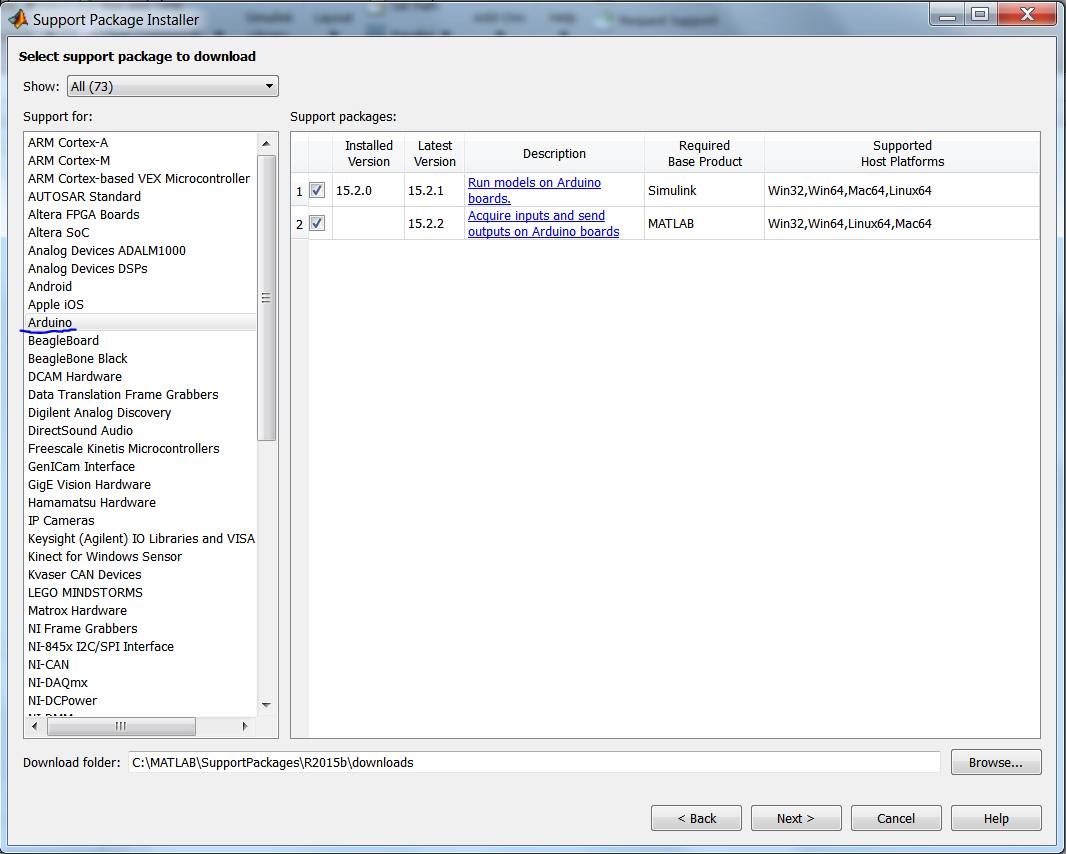
Task: Click the MATLAB base product cell
Action: click(704, 223)
